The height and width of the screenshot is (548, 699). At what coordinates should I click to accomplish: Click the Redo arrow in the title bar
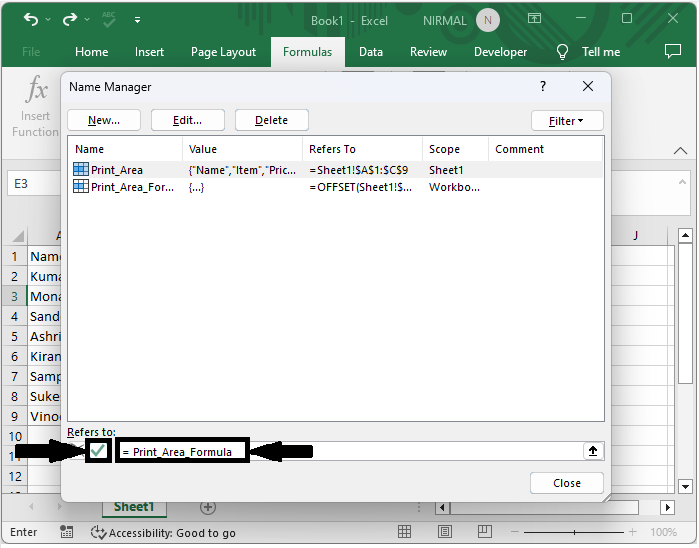click(70, 19)
